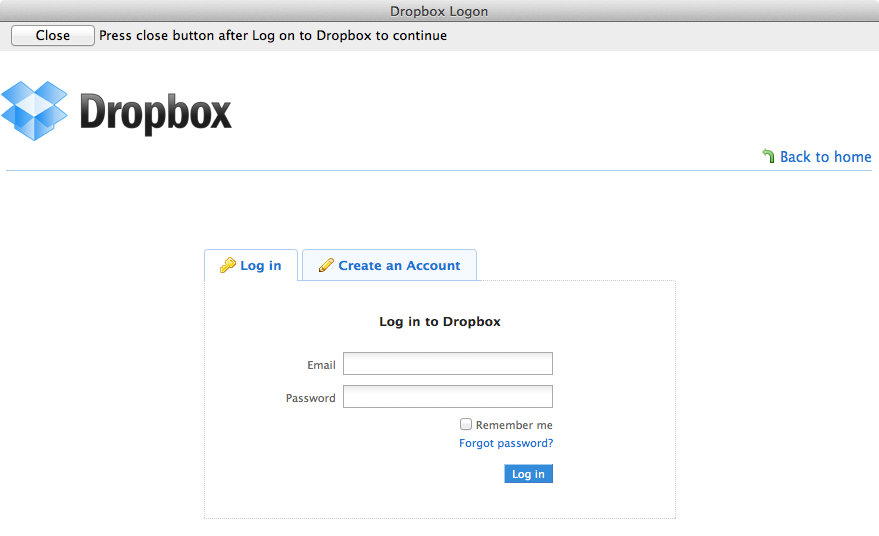Click 'Press close button after Log on' instruction text

click(x=273, y=35)
